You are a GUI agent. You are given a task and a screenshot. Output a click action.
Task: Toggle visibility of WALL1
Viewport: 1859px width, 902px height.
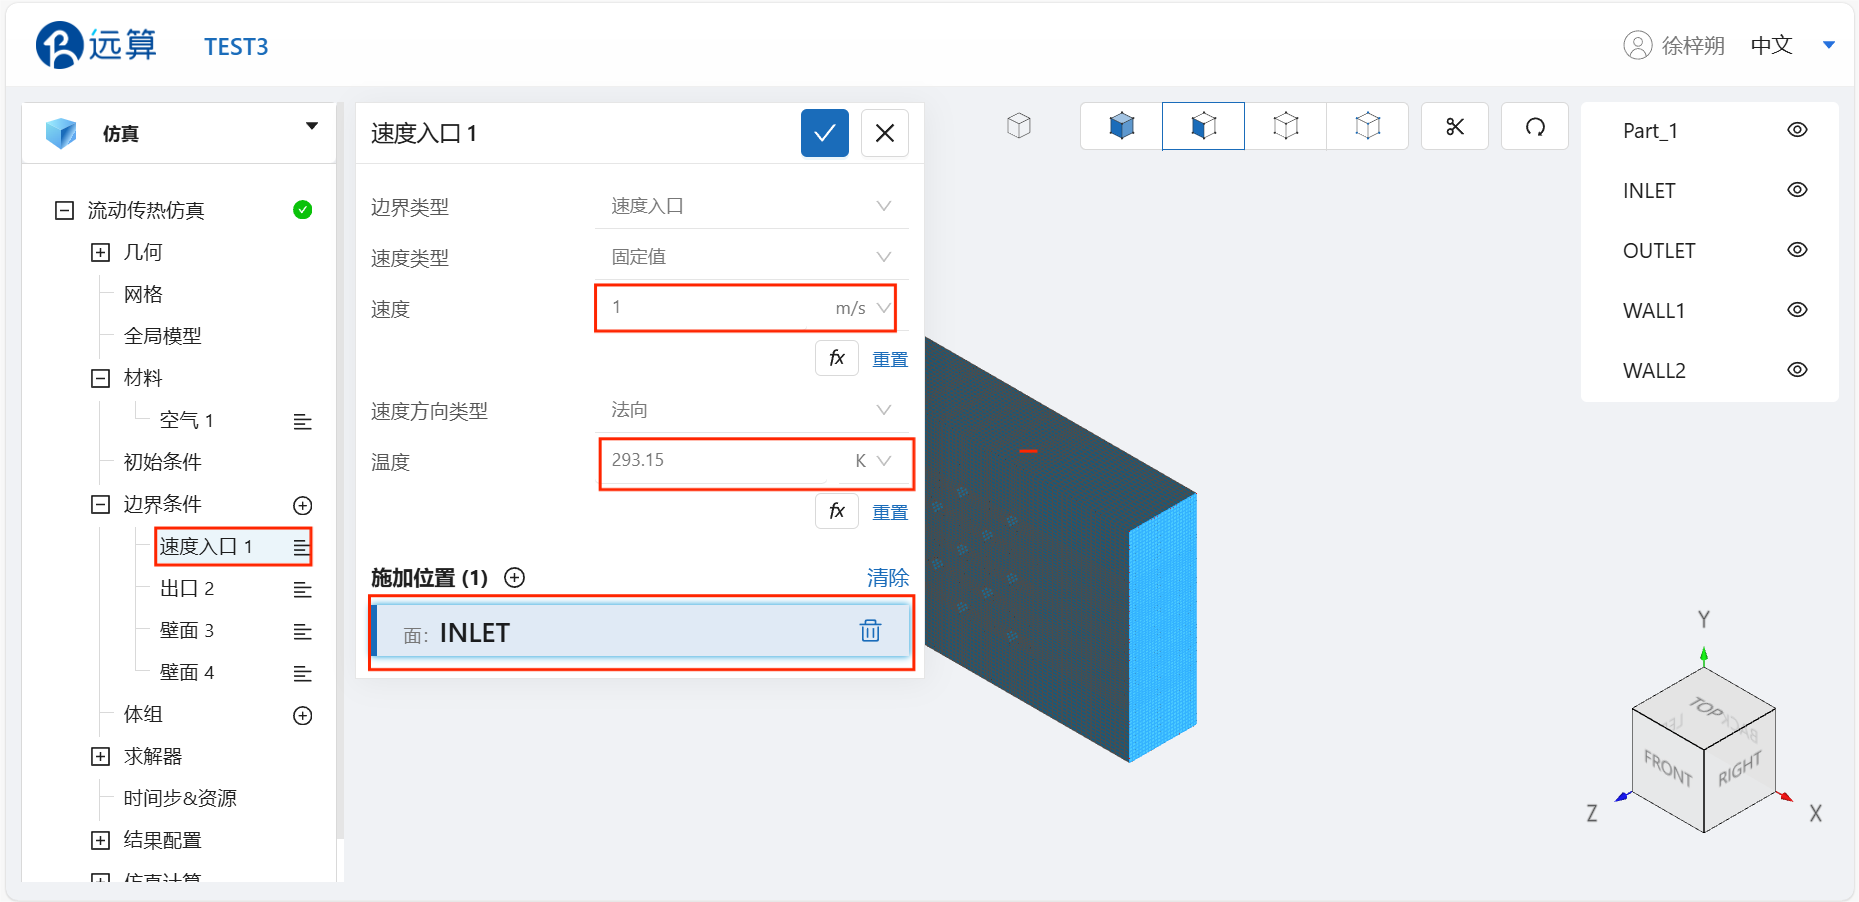[1797, 310]
